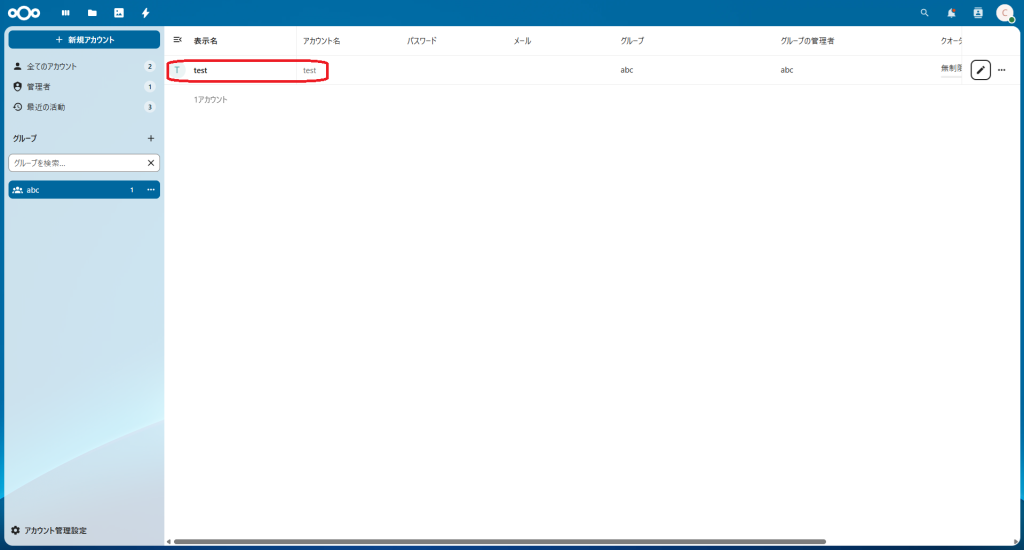The height and width of the screenshot is (550, 1024).
Task: Open the Nextcloud logo home link
Action: [24, 13]
